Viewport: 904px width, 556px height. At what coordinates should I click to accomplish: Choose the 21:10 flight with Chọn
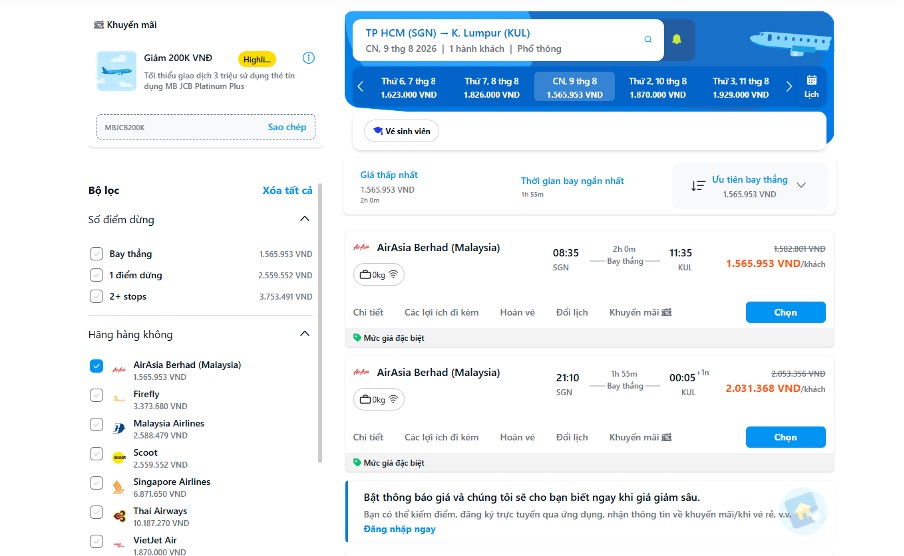coord(785,437)
